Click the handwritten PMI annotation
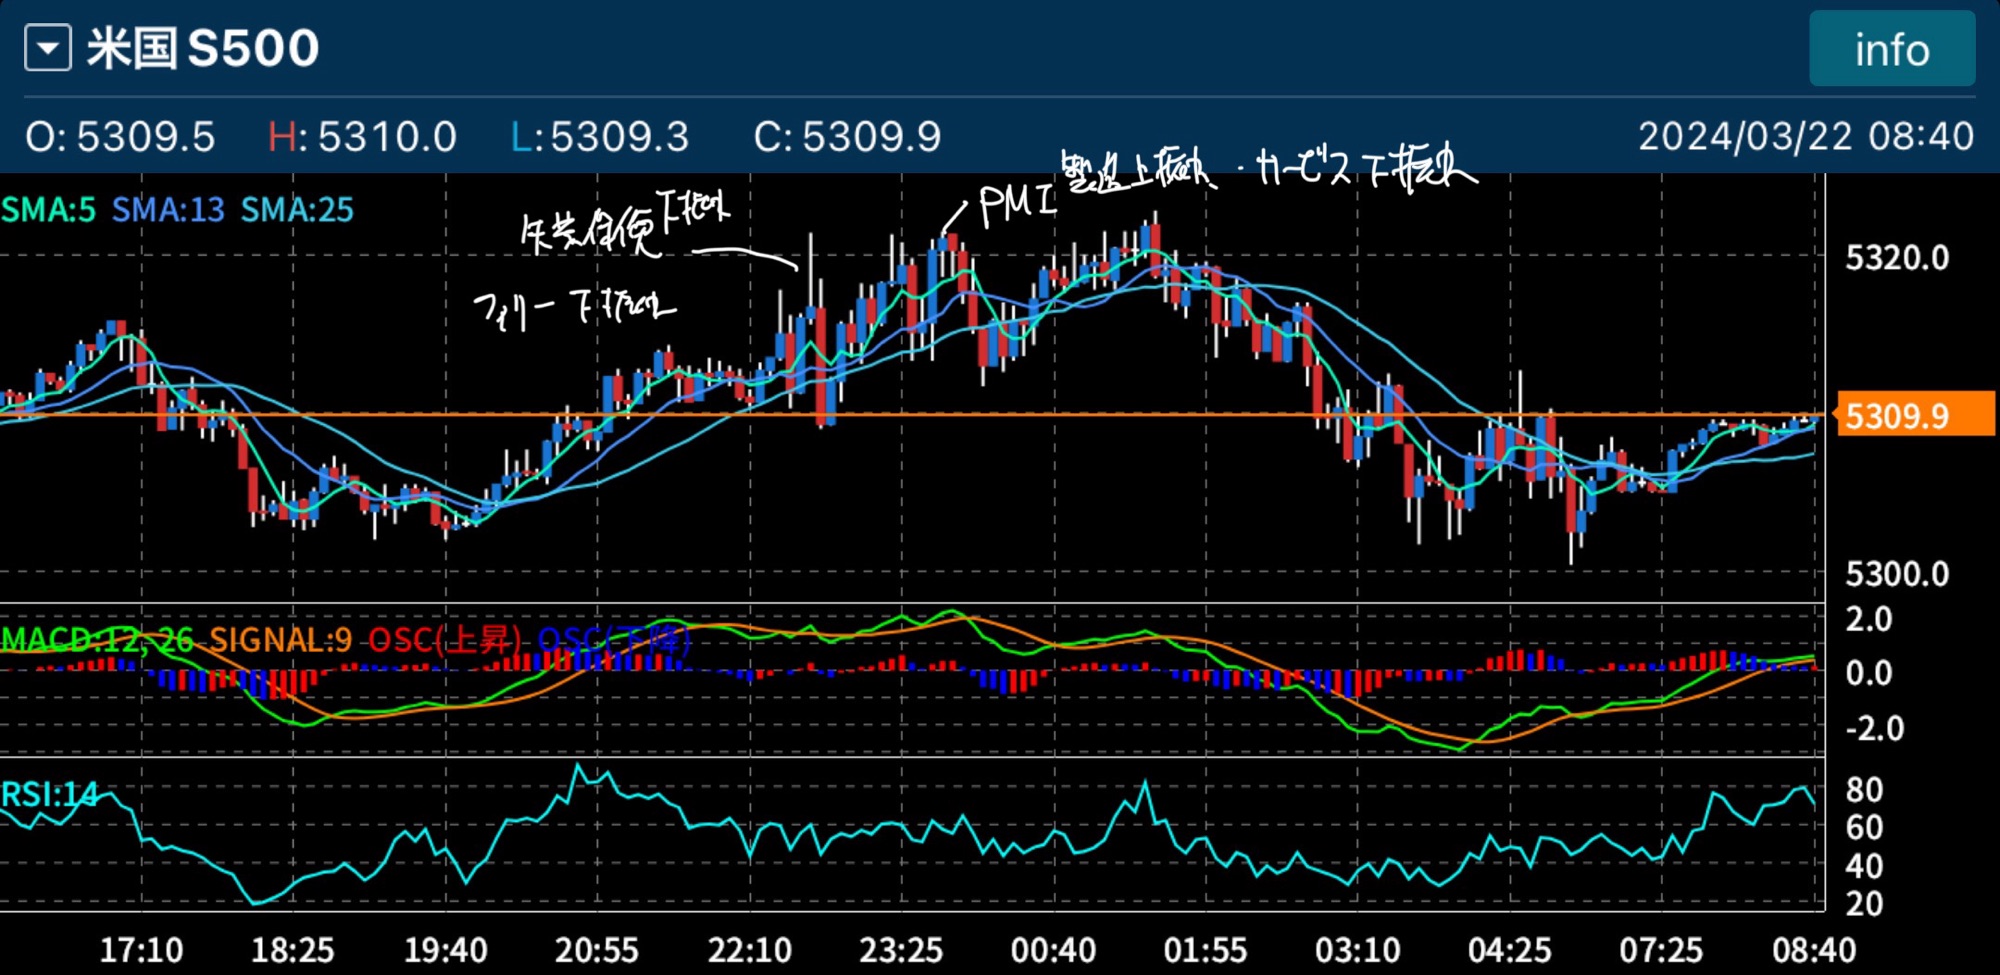The width and height of the screenshot is (2000, 975). 1016,204
